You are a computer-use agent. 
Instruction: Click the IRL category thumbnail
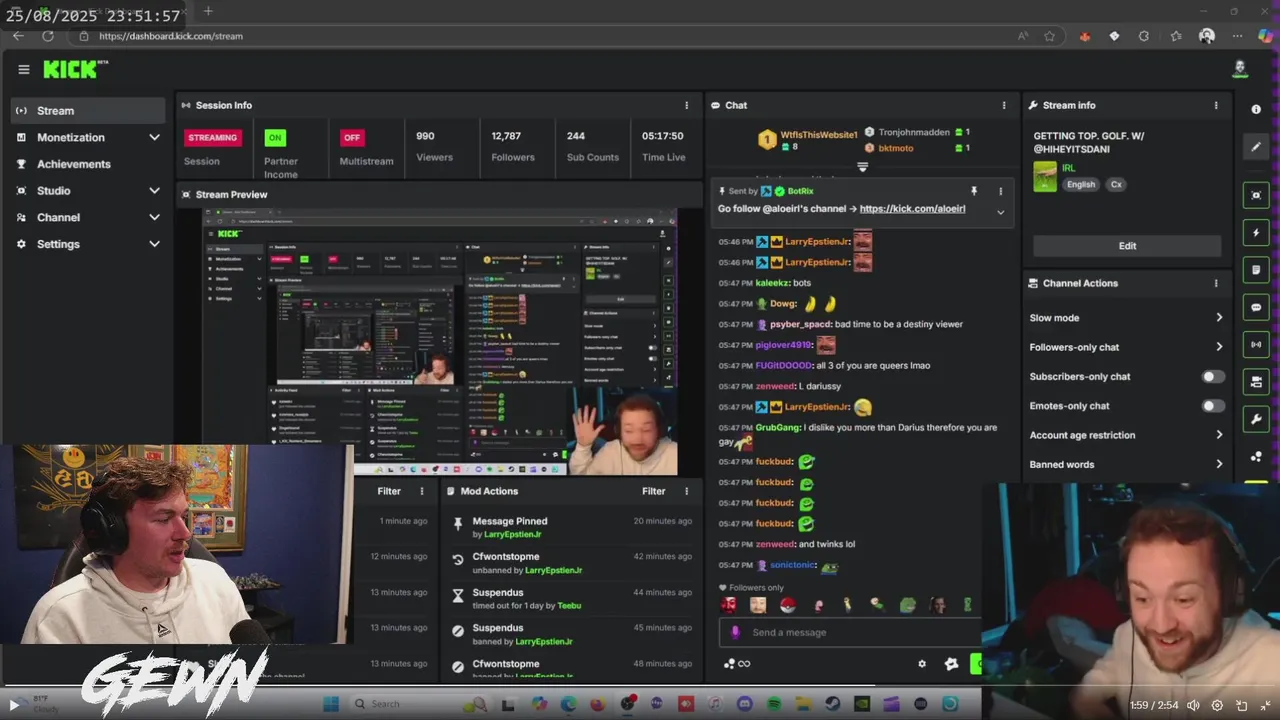1045,176
